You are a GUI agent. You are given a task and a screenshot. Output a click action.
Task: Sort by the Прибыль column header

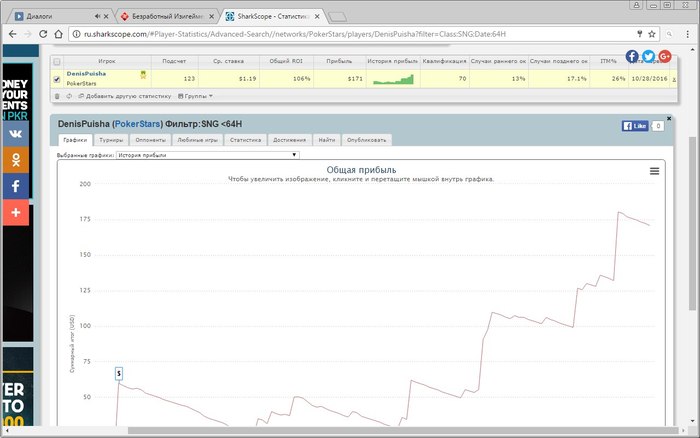coord(339,61)
